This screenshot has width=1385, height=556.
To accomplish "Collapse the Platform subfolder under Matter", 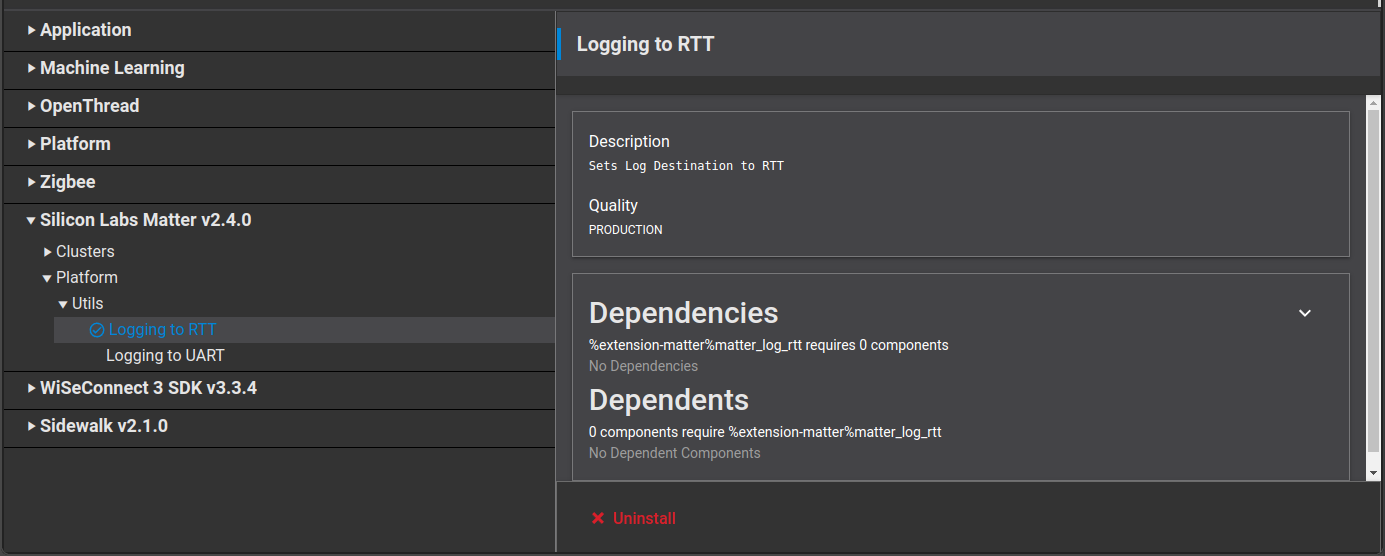I will coord(48,278).
